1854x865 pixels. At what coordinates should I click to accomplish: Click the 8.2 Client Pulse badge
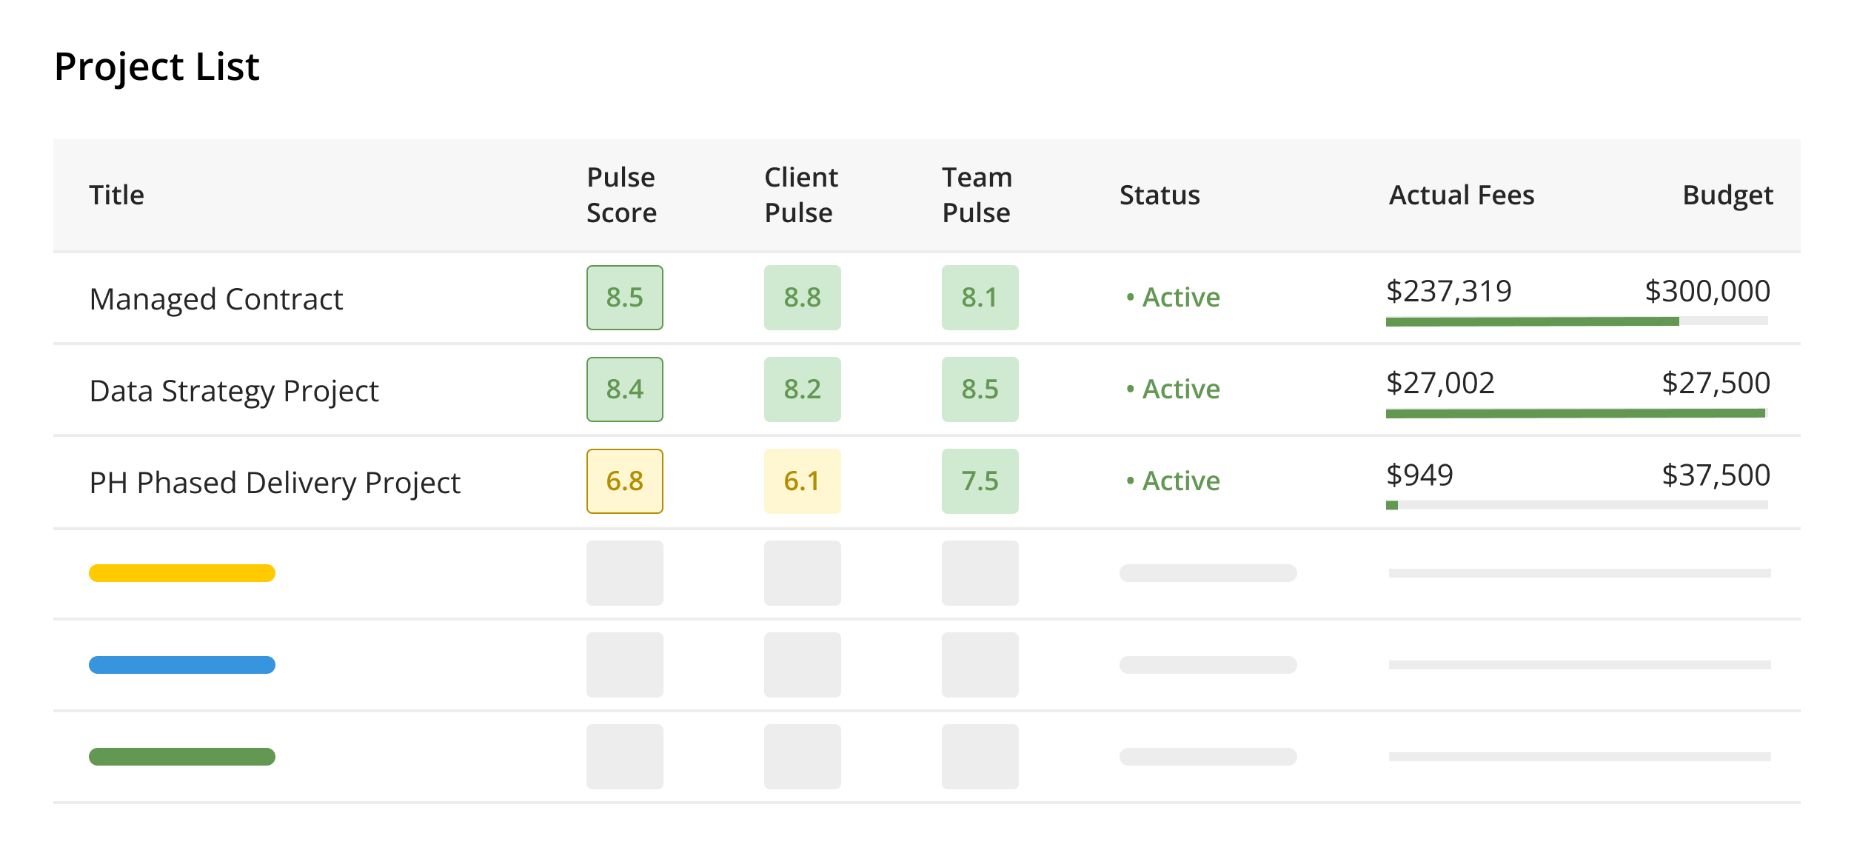[x=802, y=390]
